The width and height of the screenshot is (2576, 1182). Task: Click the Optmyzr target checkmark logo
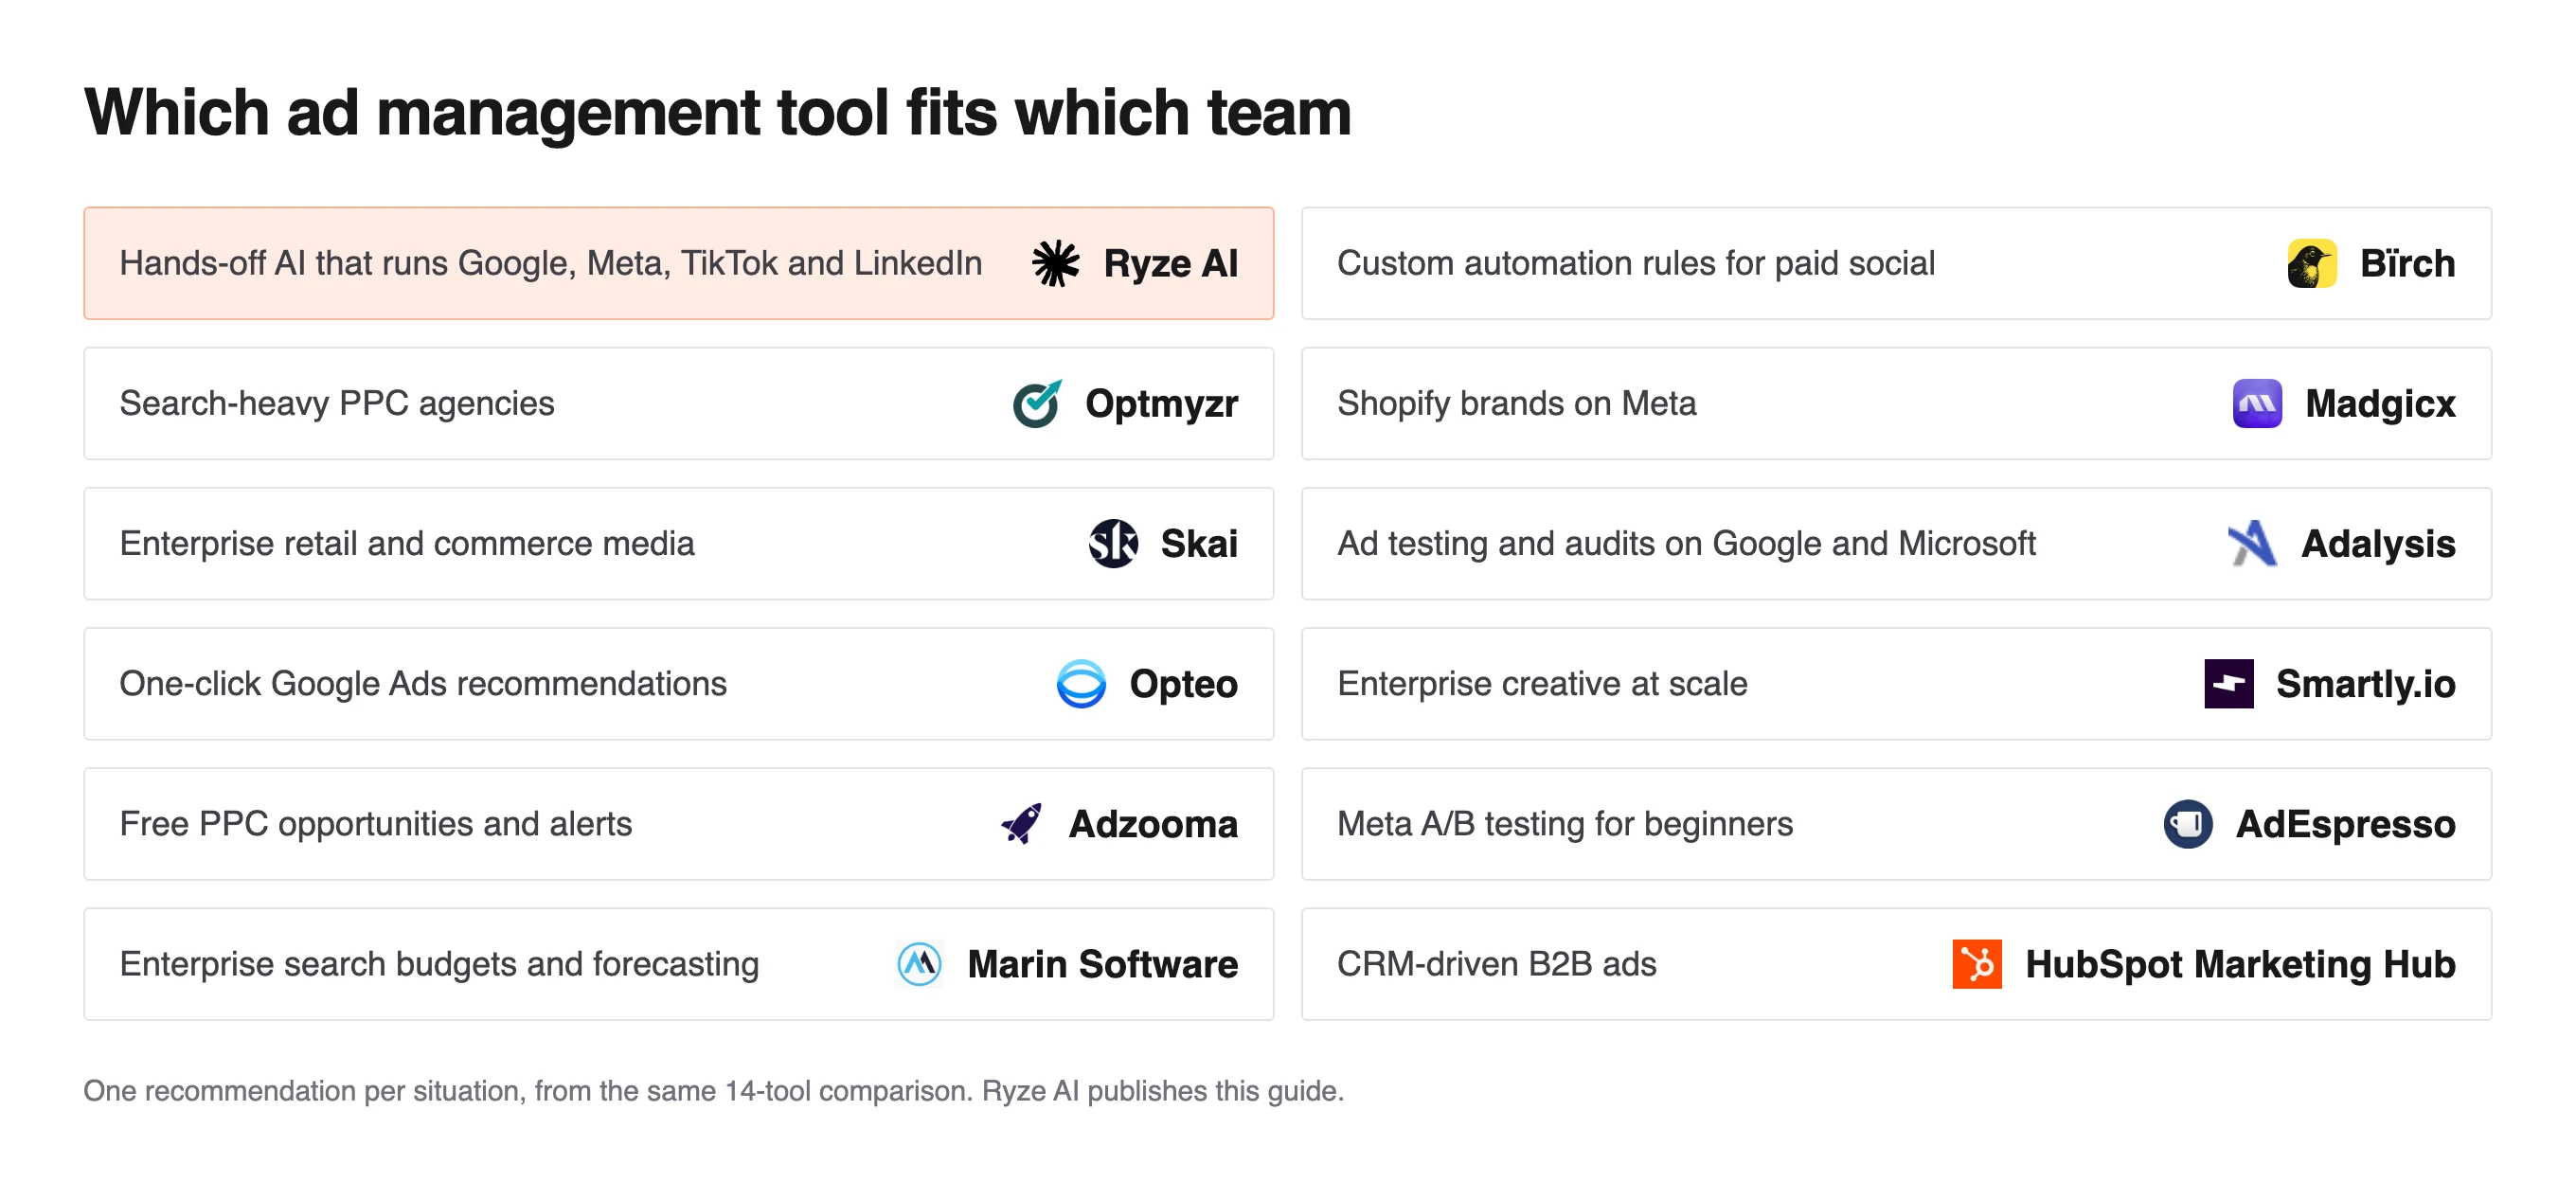pyautogui.click(x=1037, y=403)
